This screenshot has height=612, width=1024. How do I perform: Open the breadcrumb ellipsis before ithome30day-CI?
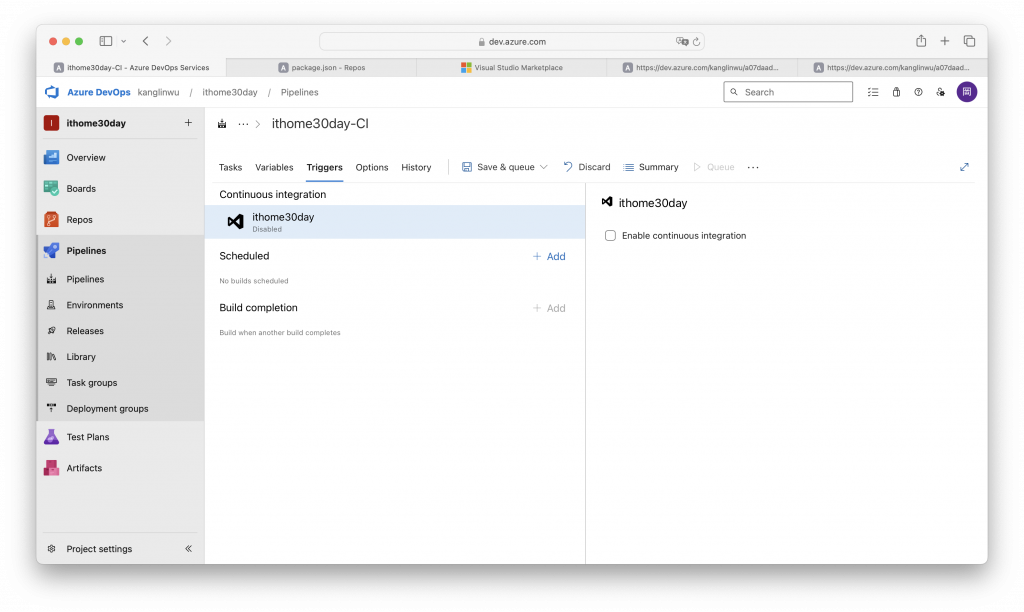point(243,124)
